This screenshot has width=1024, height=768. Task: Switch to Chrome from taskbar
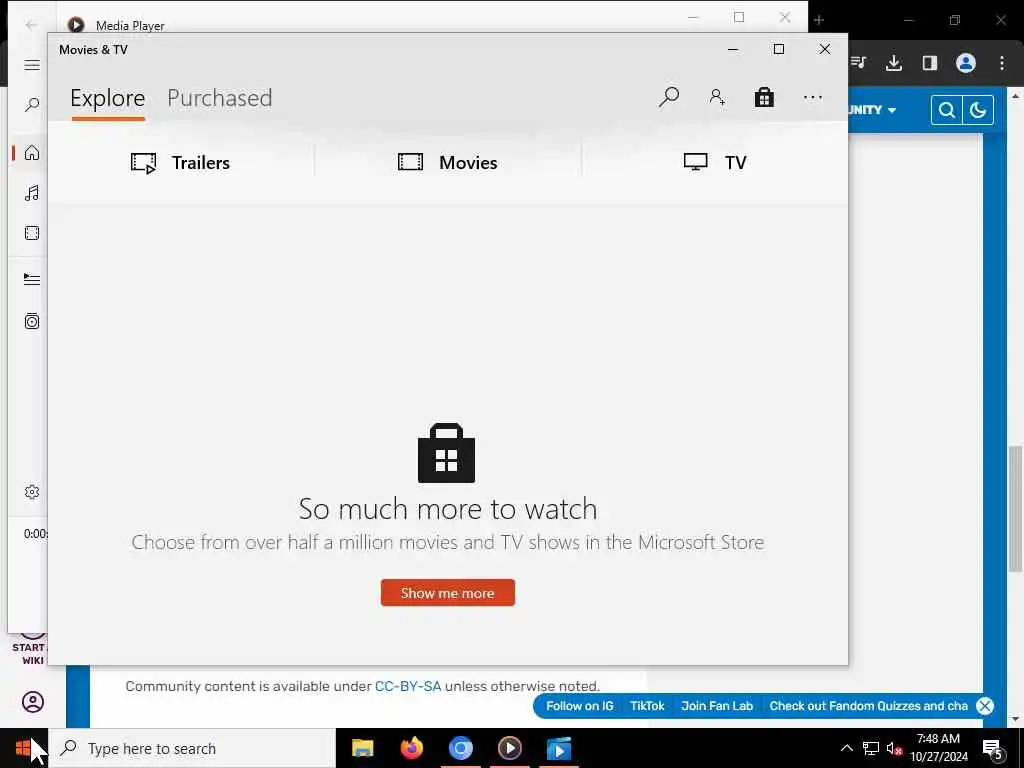pyautogui.click(x=460, y=748)
